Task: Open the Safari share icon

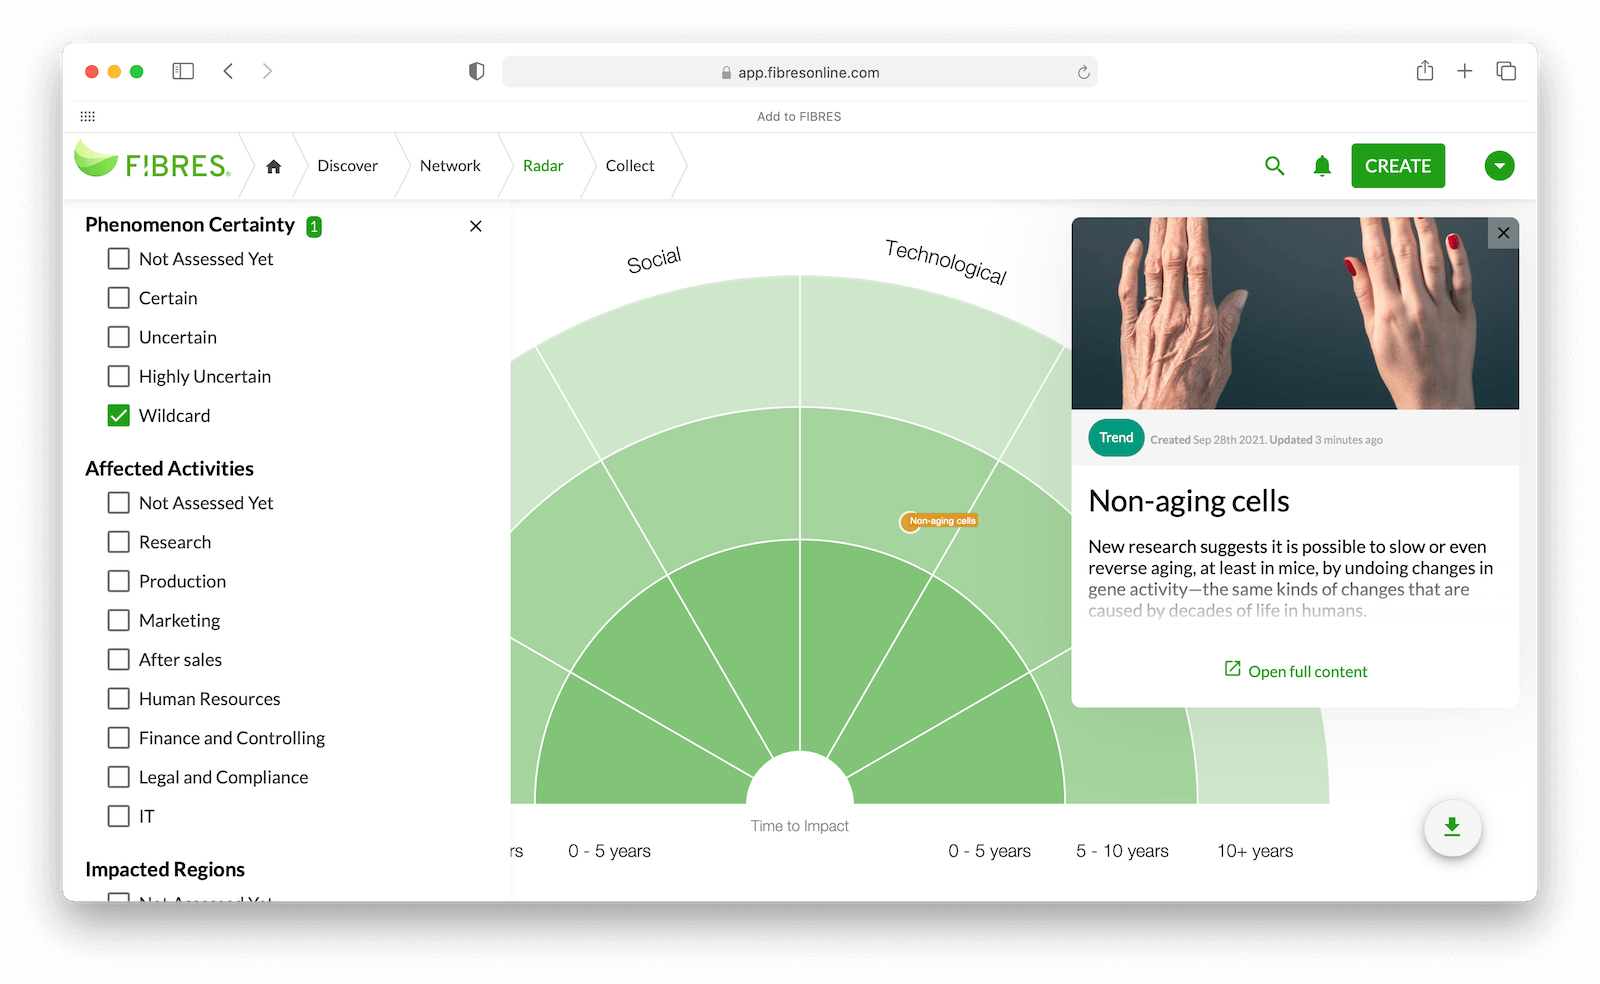Action: (1425, 70)
